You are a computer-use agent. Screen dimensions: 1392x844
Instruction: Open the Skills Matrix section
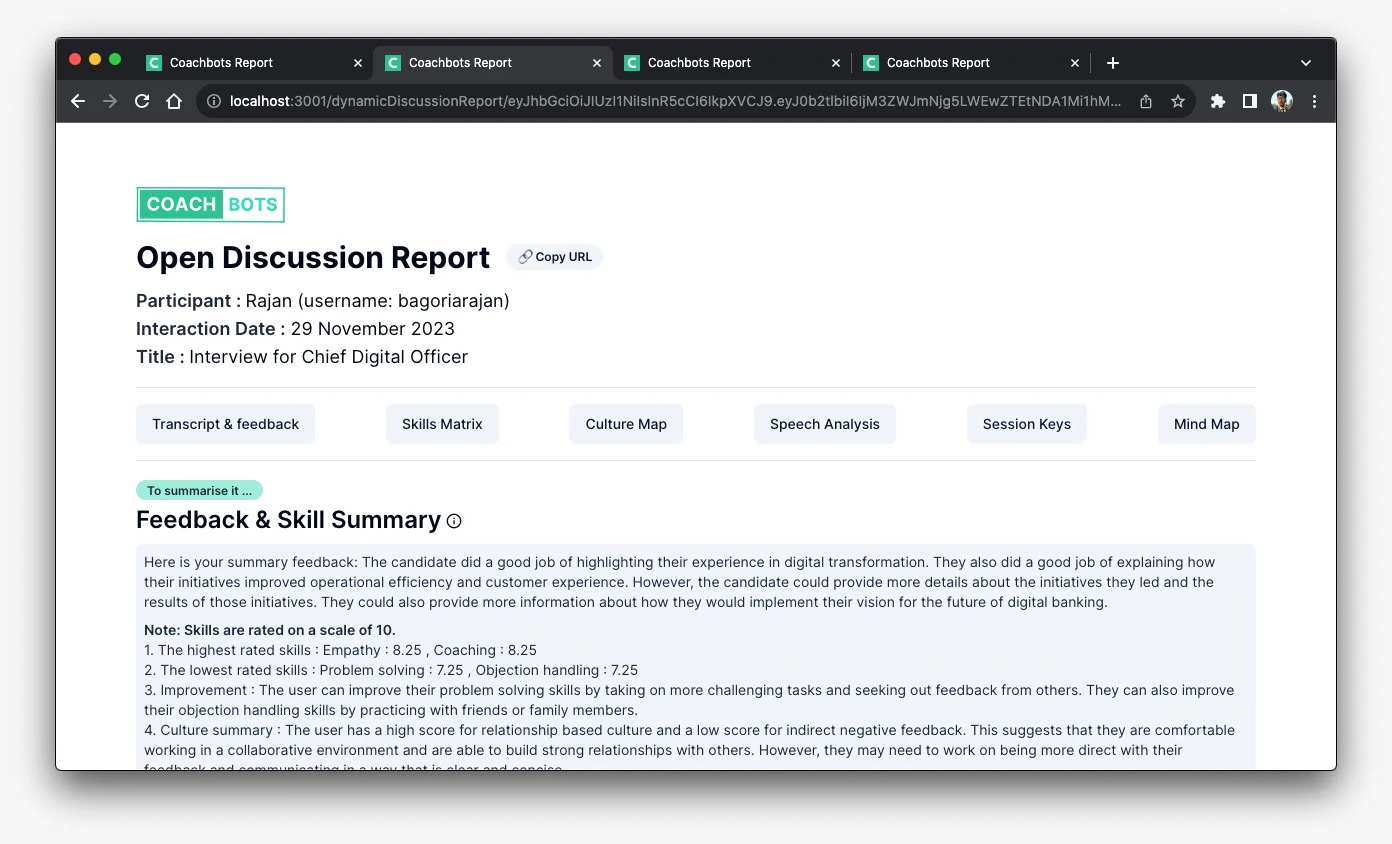(x=442, y=423)
